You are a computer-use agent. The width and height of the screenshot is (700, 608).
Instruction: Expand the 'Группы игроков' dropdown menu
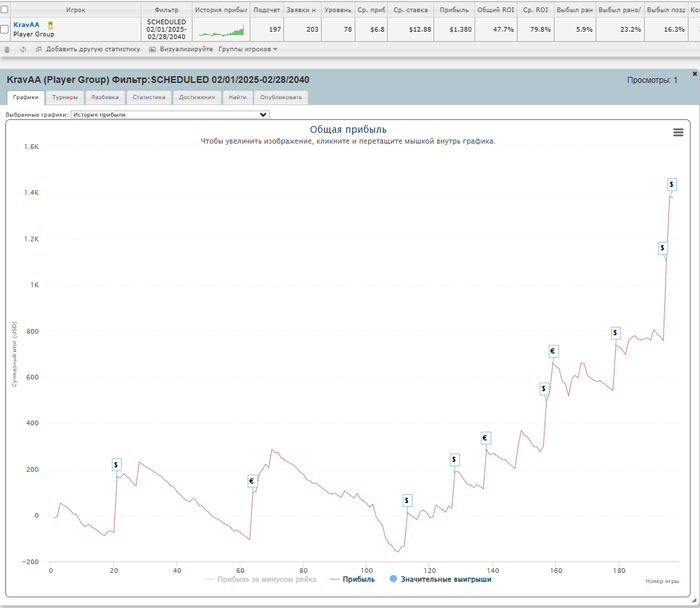click(248, 49)
